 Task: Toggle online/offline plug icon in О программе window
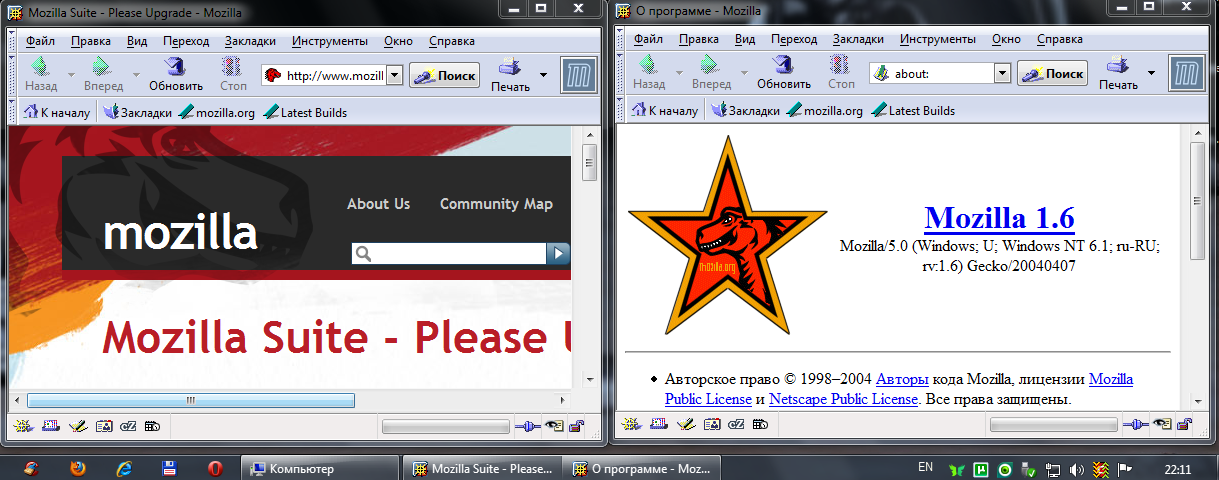(1136, 425)
